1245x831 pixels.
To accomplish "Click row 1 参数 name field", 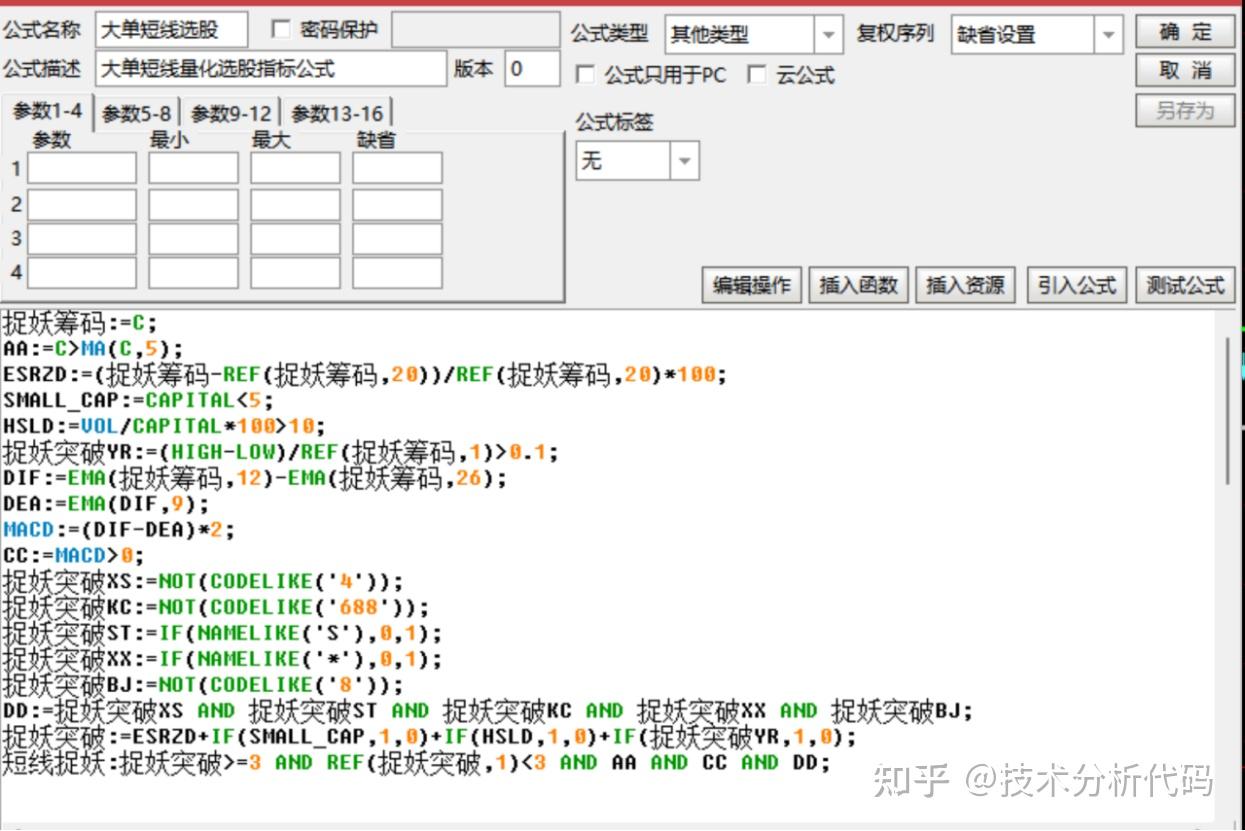I will (82, 168).
